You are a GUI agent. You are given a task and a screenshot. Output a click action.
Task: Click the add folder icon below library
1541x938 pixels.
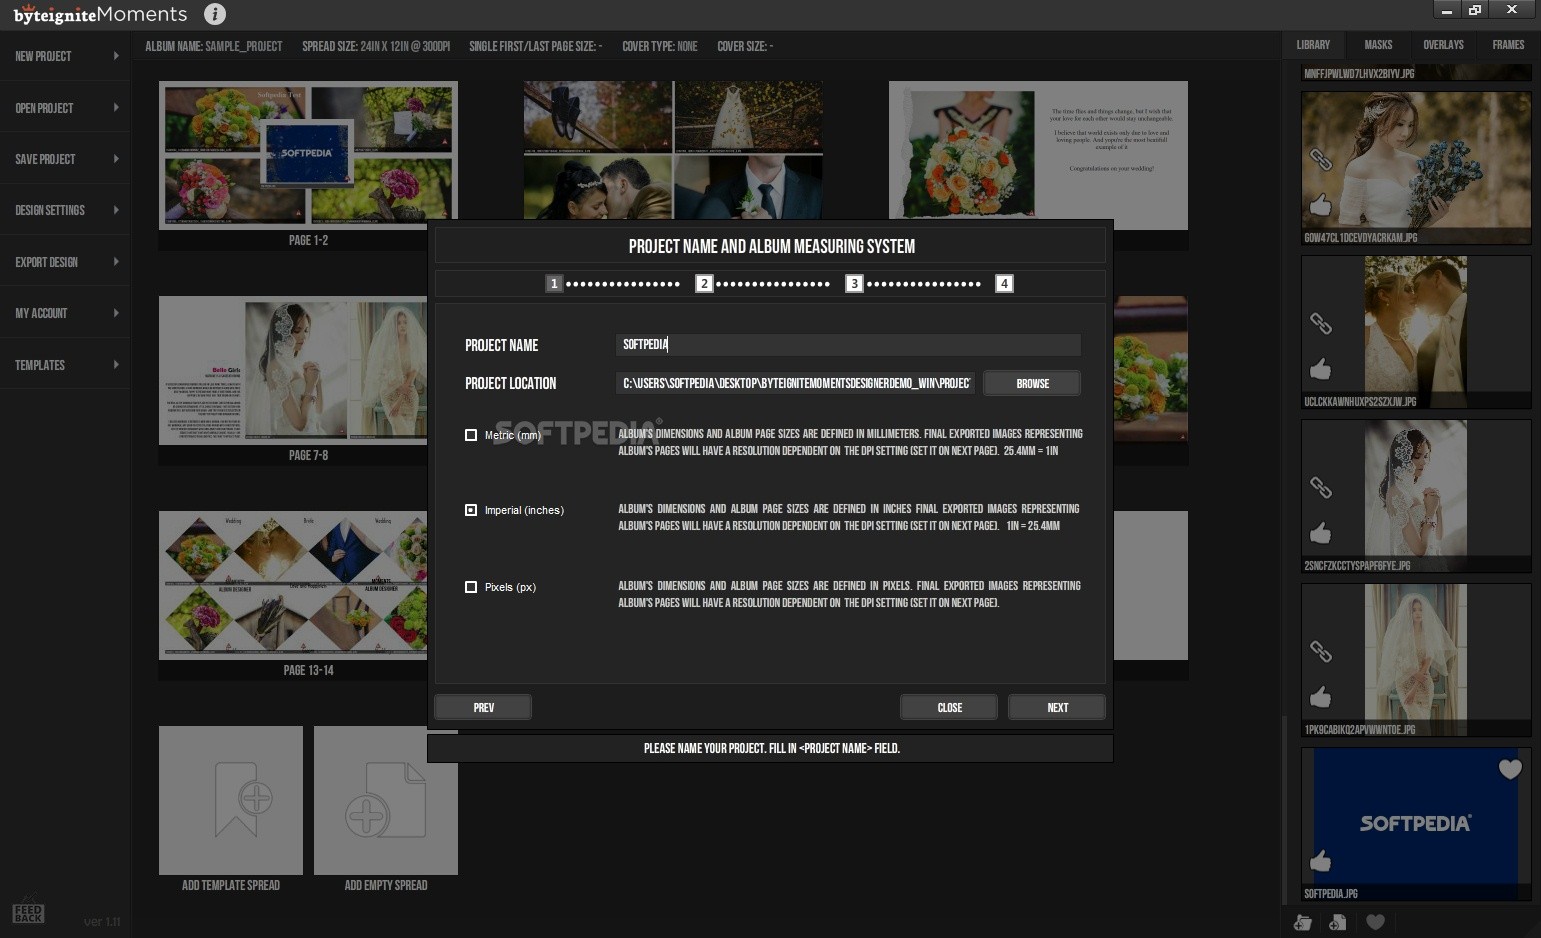click(1302, 922)
